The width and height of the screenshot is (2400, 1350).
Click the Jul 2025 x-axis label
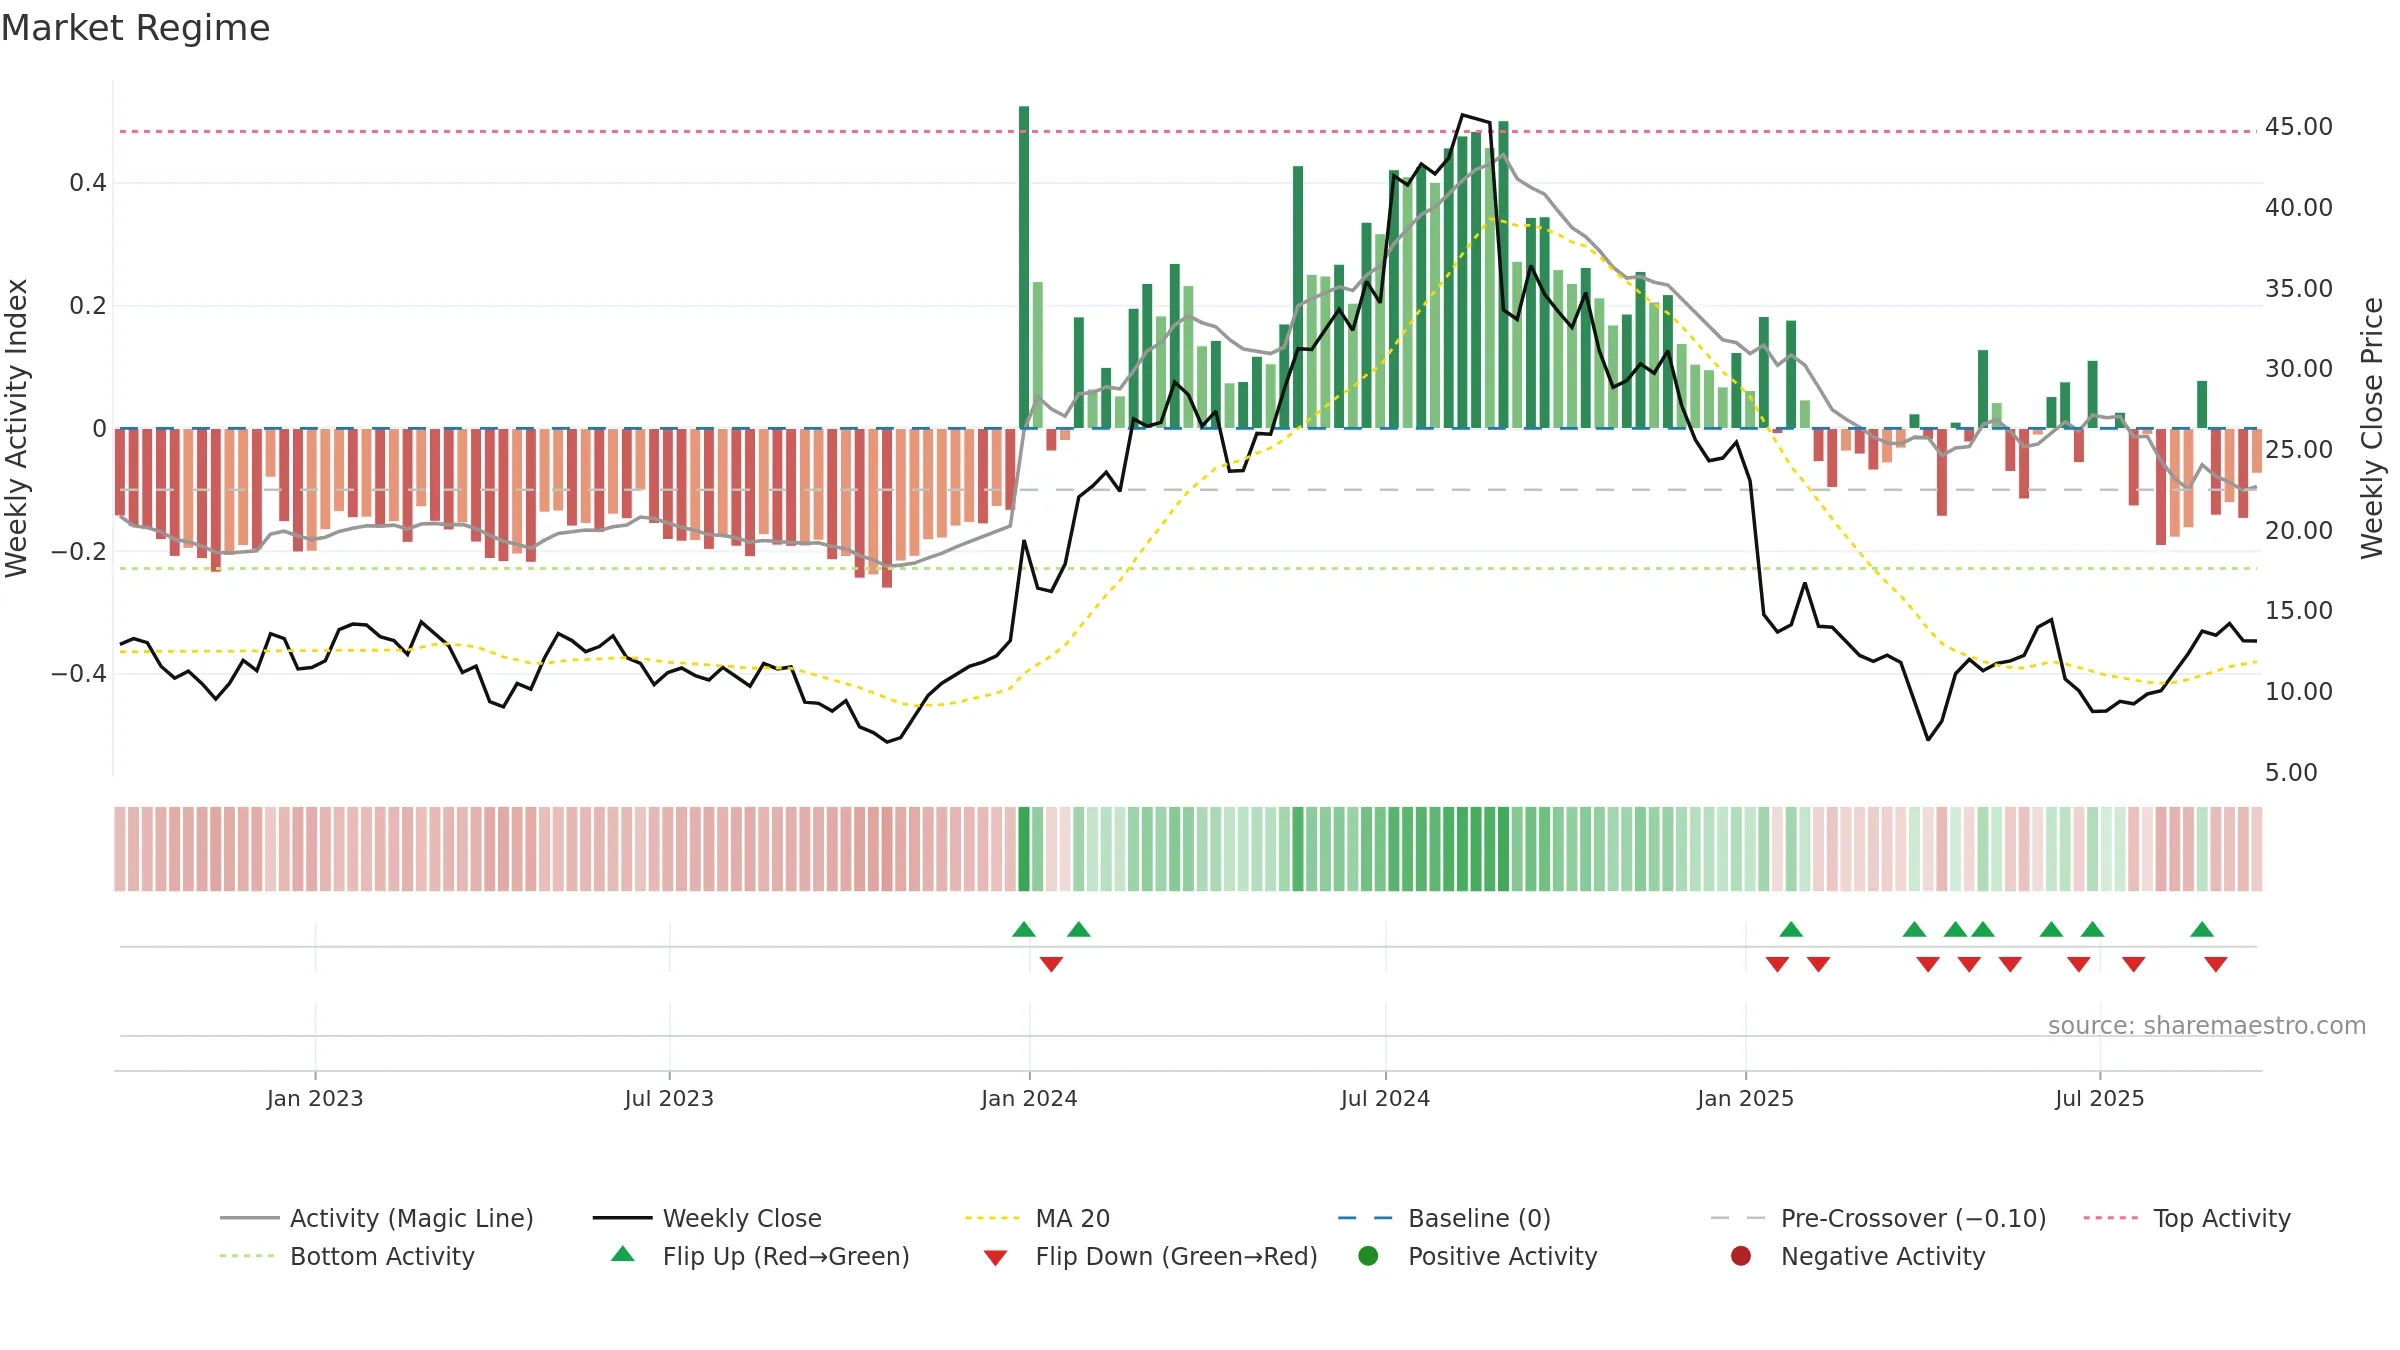click(2100, 1099)
